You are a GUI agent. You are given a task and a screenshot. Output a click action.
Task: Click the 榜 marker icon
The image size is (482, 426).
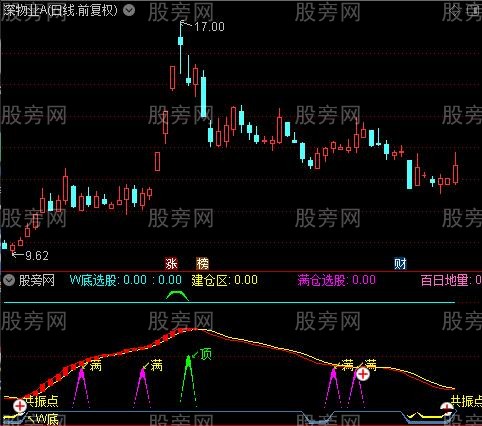[x=202, y=264]
